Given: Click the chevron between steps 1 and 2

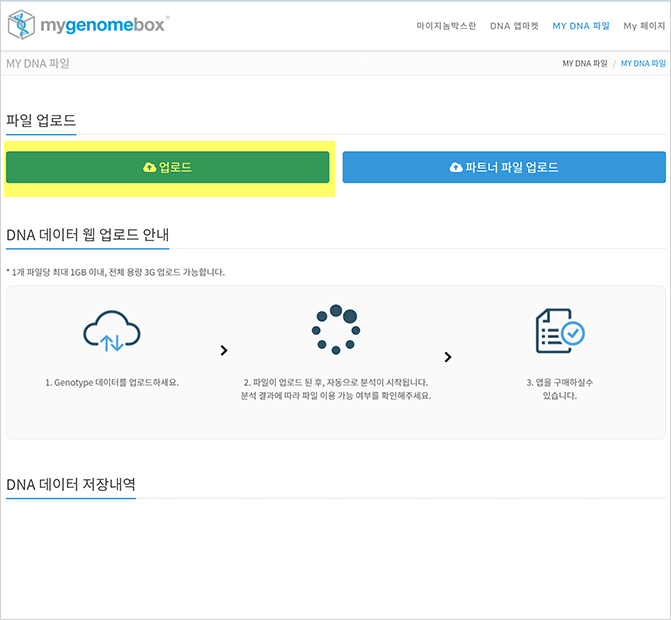Looking at the screenshot, I should coord(224,351).
